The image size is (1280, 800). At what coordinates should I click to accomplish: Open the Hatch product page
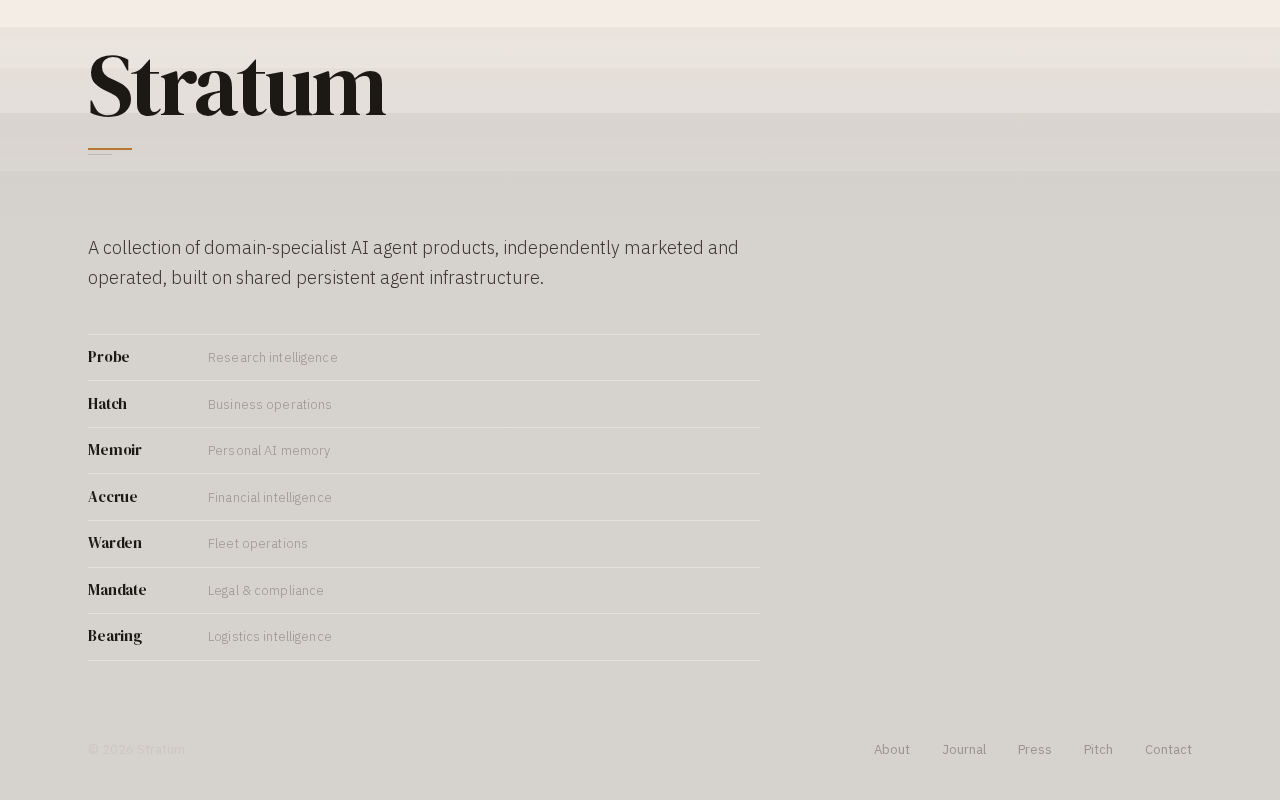tap(107, 403)
